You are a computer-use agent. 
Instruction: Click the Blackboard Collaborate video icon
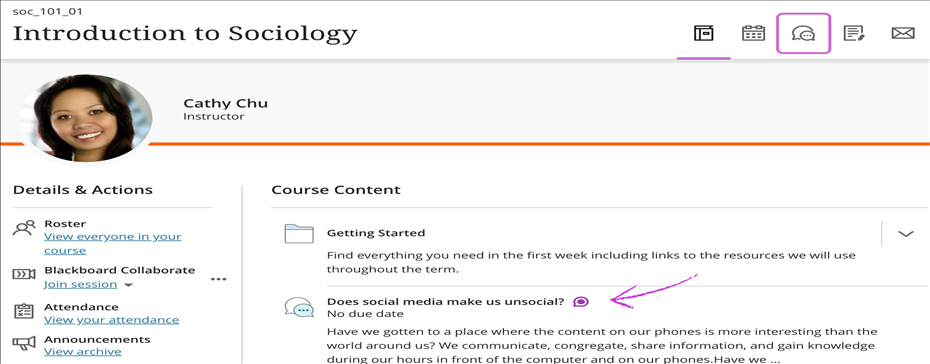[x=24, y=274]
